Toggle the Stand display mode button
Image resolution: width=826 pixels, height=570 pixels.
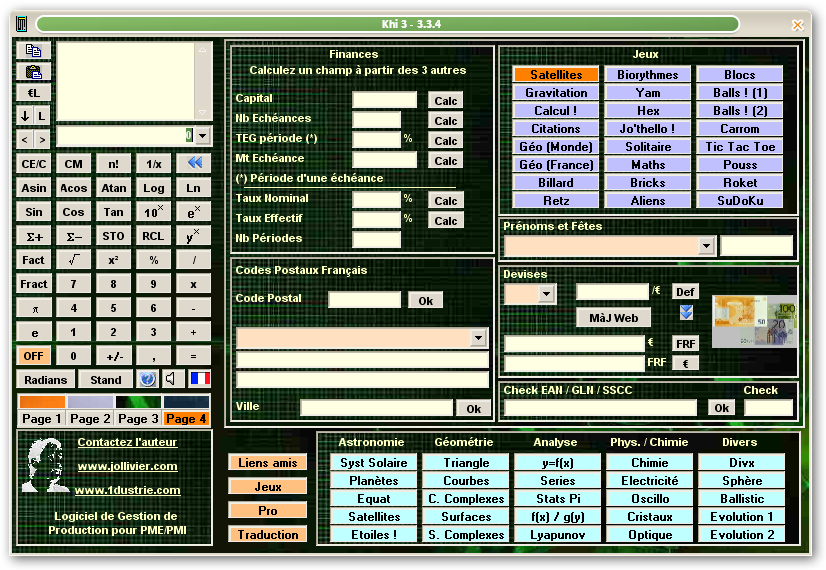106,380
